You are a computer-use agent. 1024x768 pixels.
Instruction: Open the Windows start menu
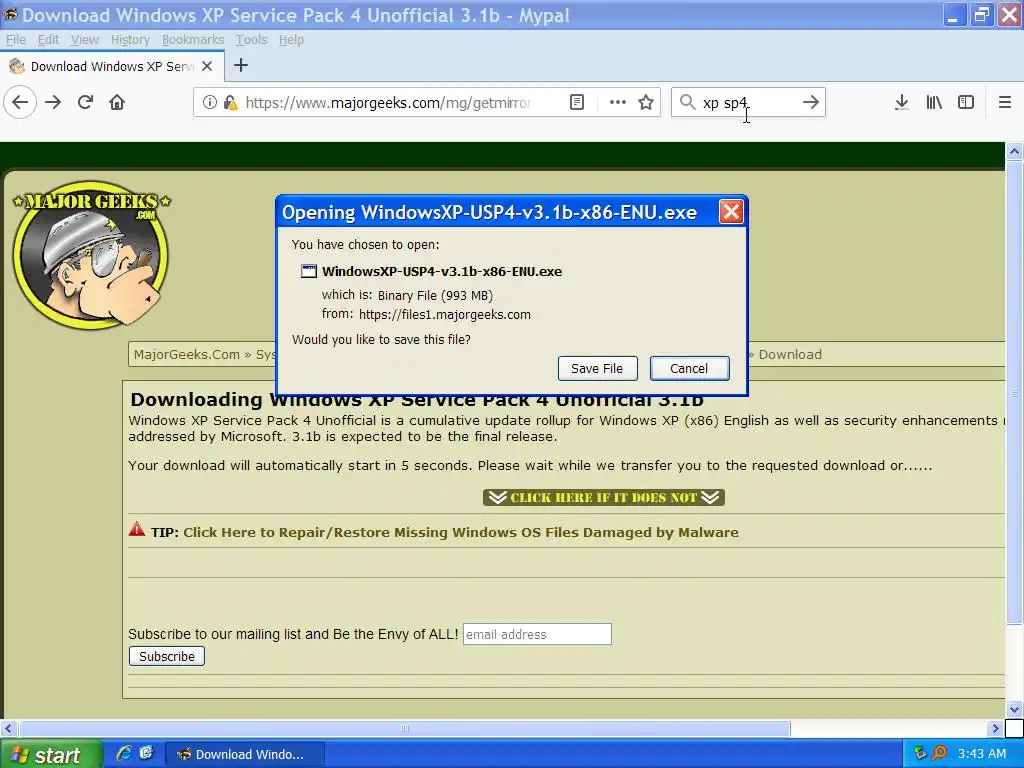point(50,754)
